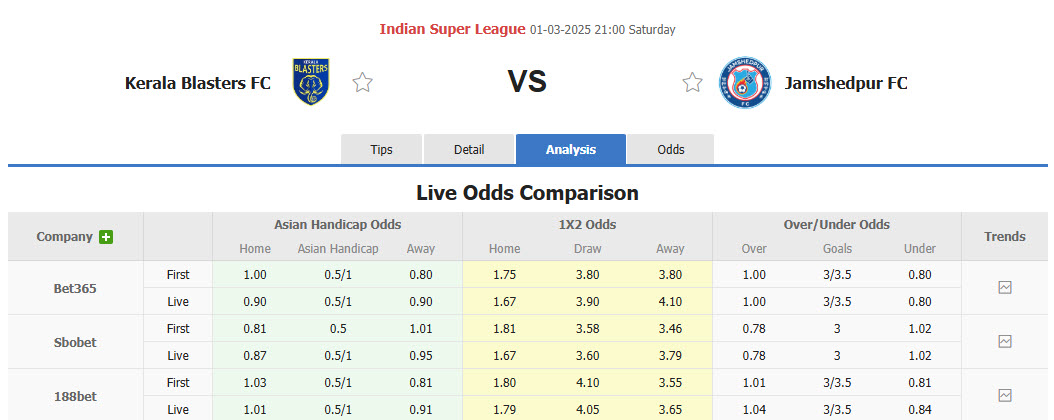Open the Detail tab
Screen dimensions: 1054x420
[x=469, y=150]
